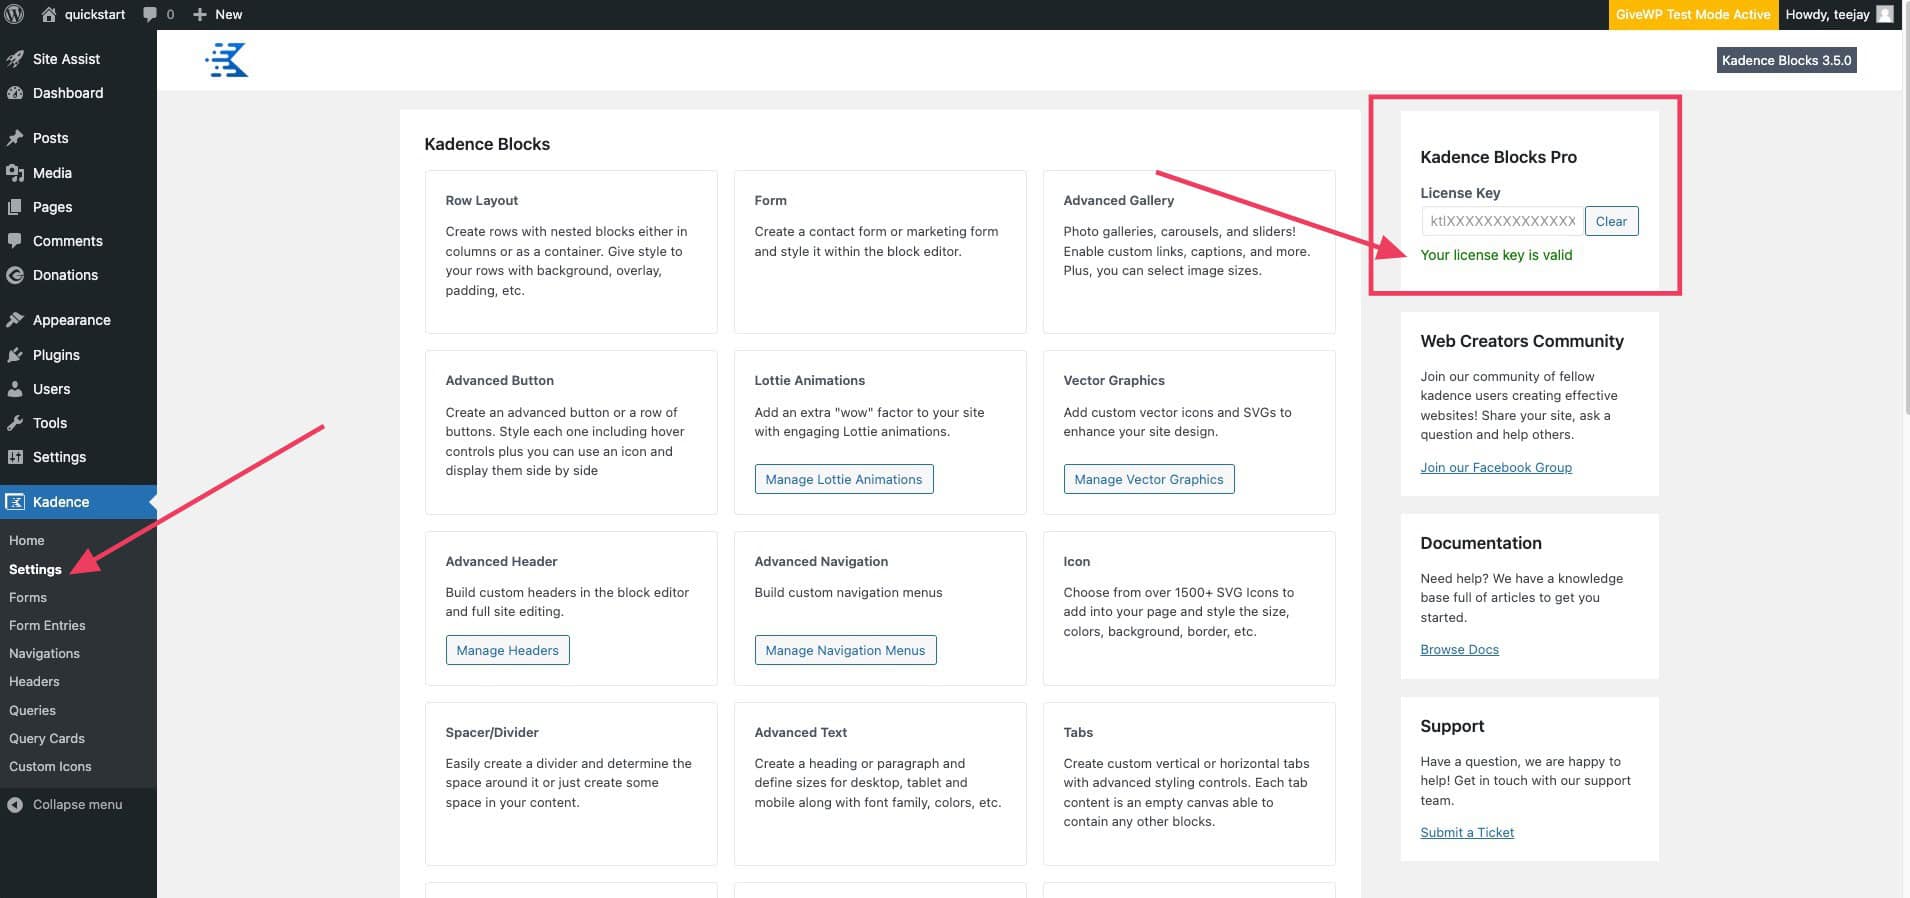Click the Manage Lottie Animations button

click(843, 479)
